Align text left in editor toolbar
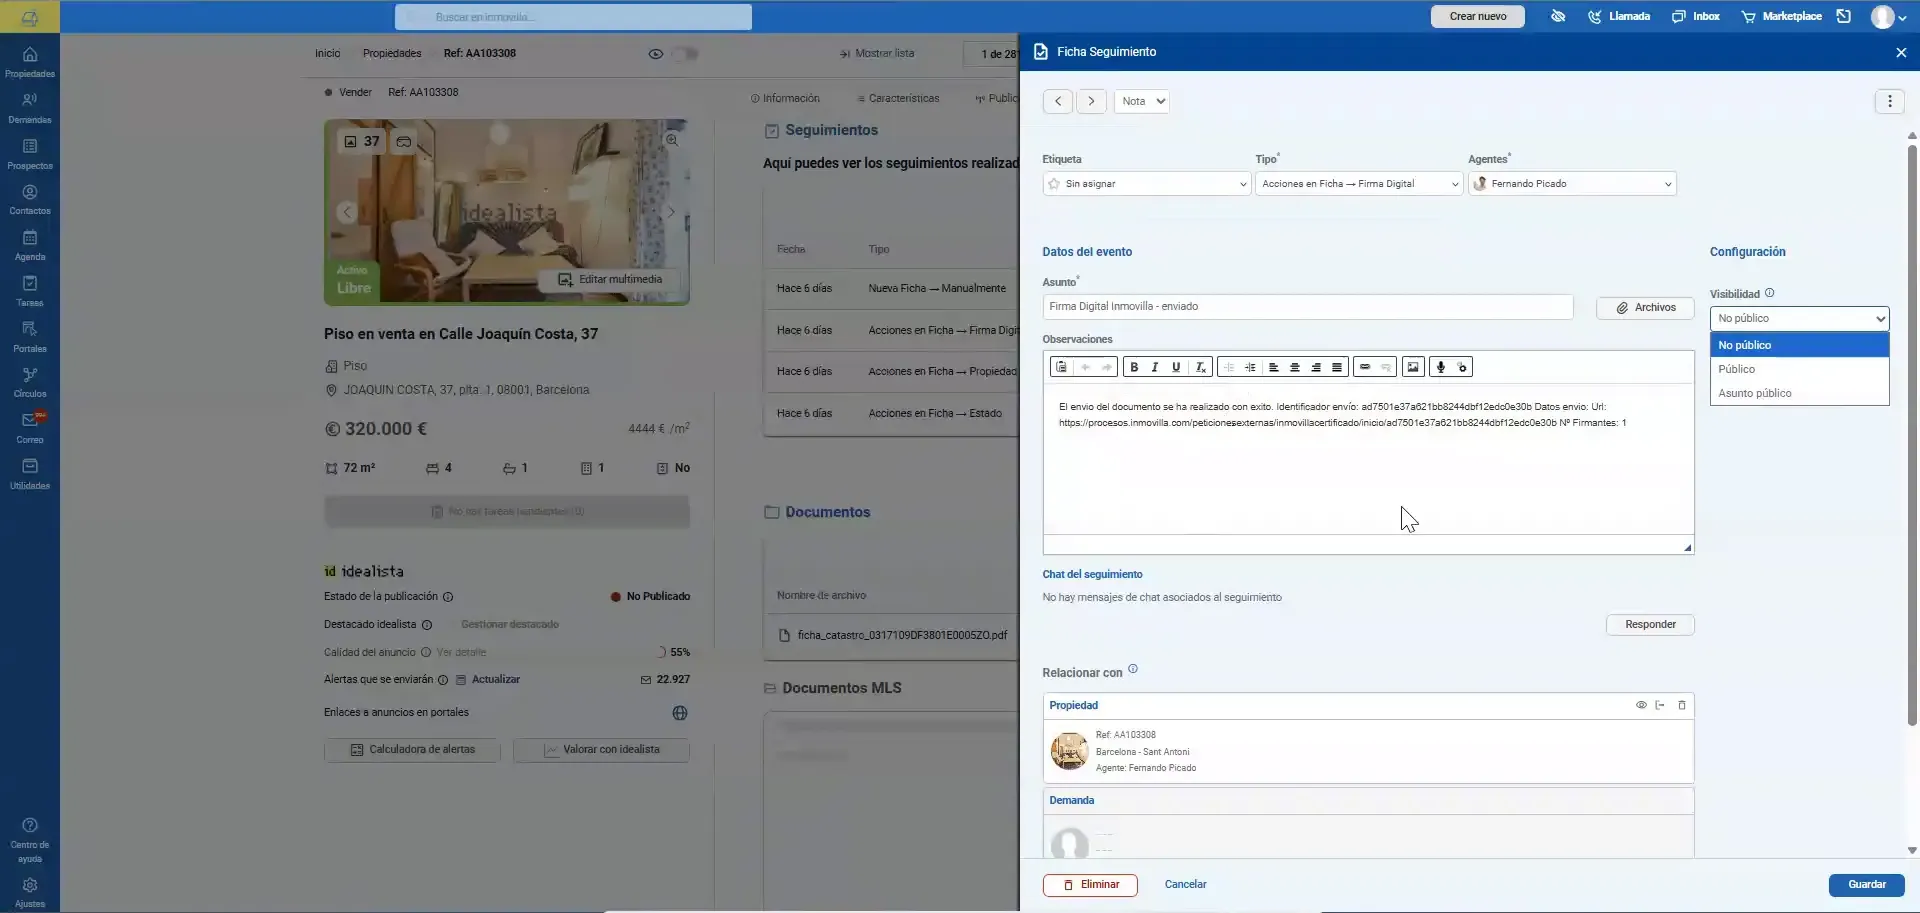The image size is (1920, 913). click(1274, 367)
